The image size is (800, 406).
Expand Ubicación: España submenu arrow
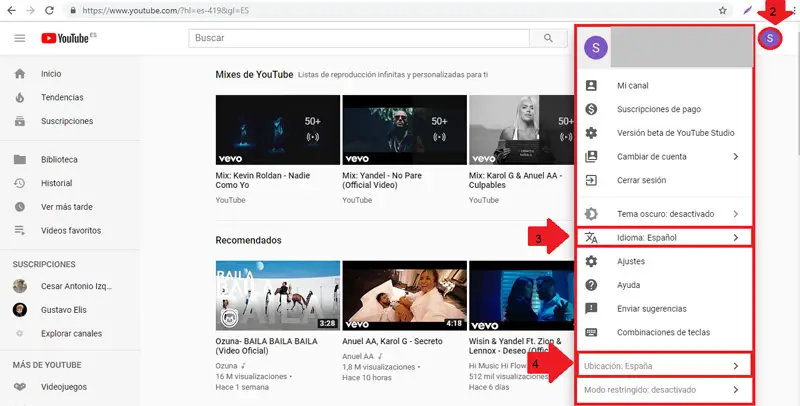pos(736,366)
